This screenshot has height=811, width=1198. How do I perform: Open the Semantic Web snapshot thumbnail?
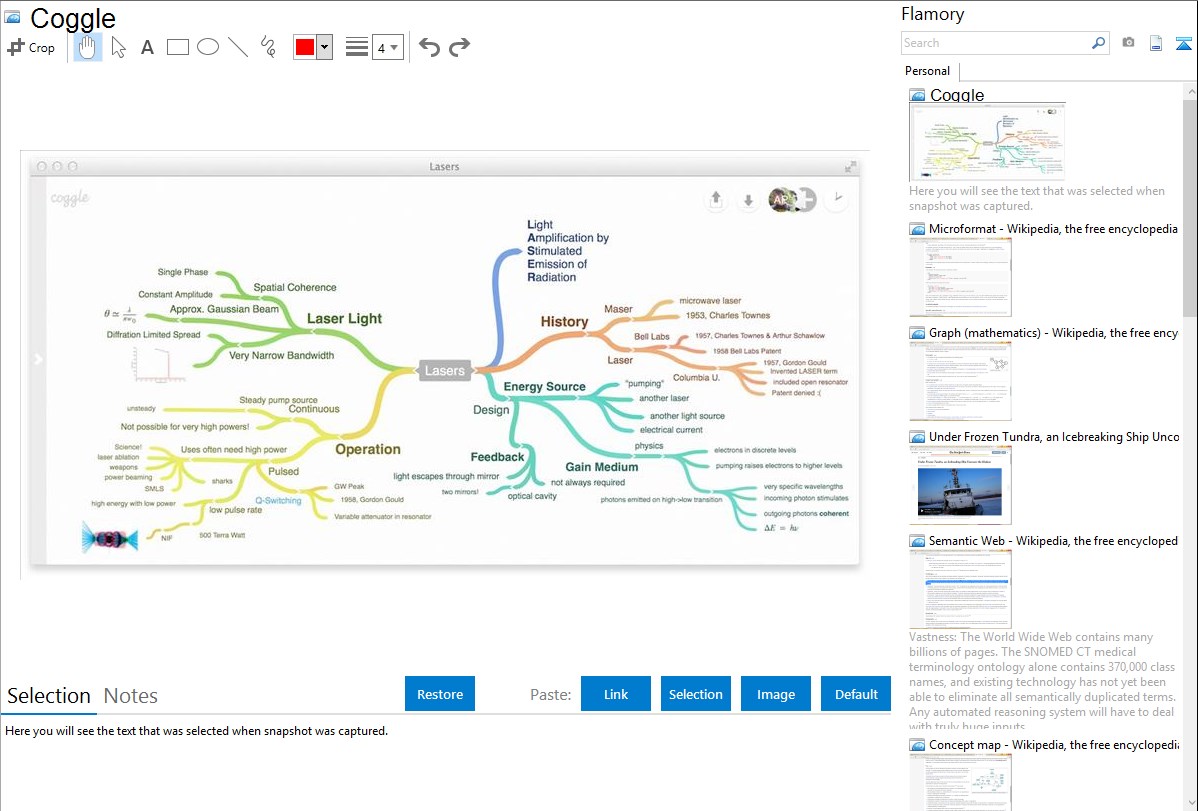(960, 589)
